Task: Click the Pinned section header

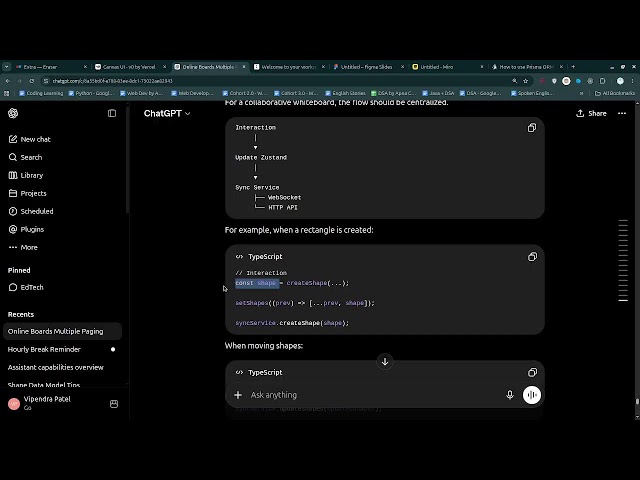Action: pos(19,270)
